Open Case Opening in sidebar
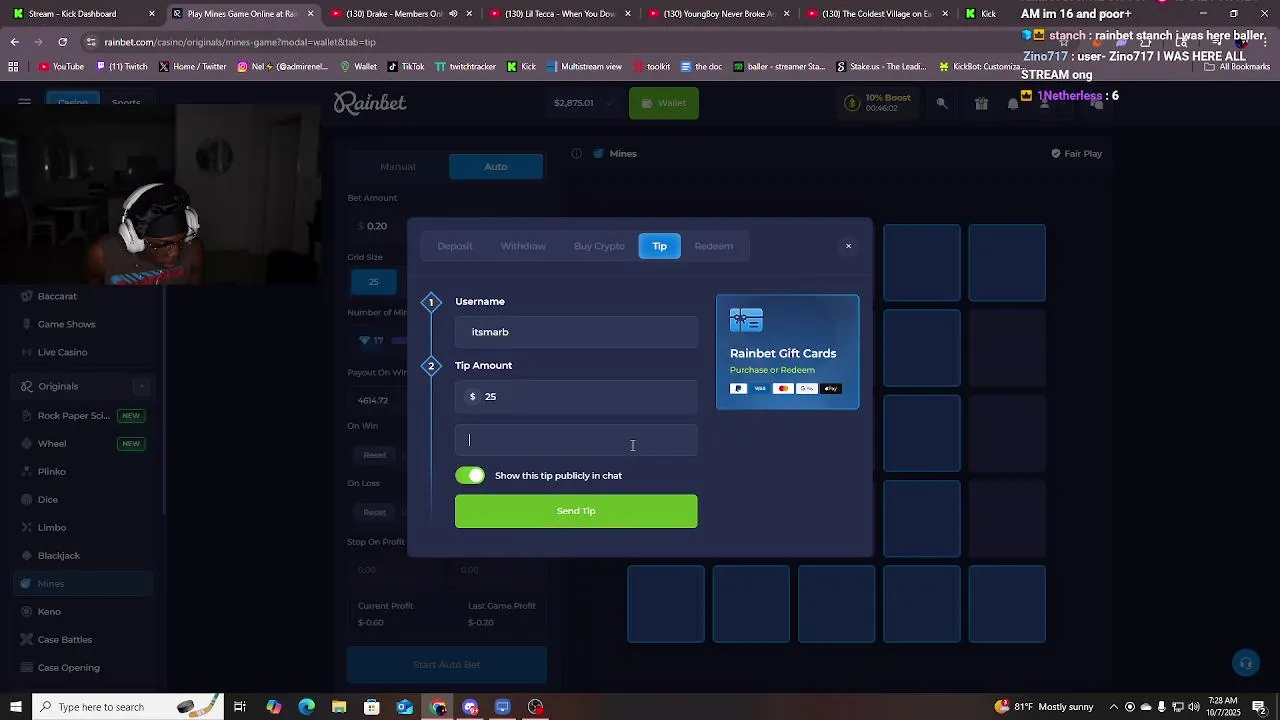Image resolution: width=1280 pixels, height=720 pixels. (x=68, y=668)
